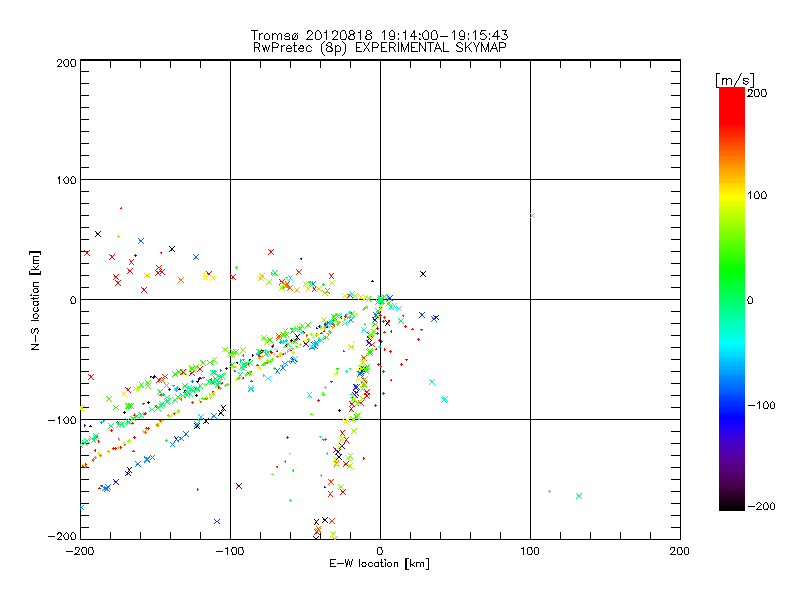Click the colorbar tick label '0'
This screenshot has width=800, height=600.
(x=750, y=300)
